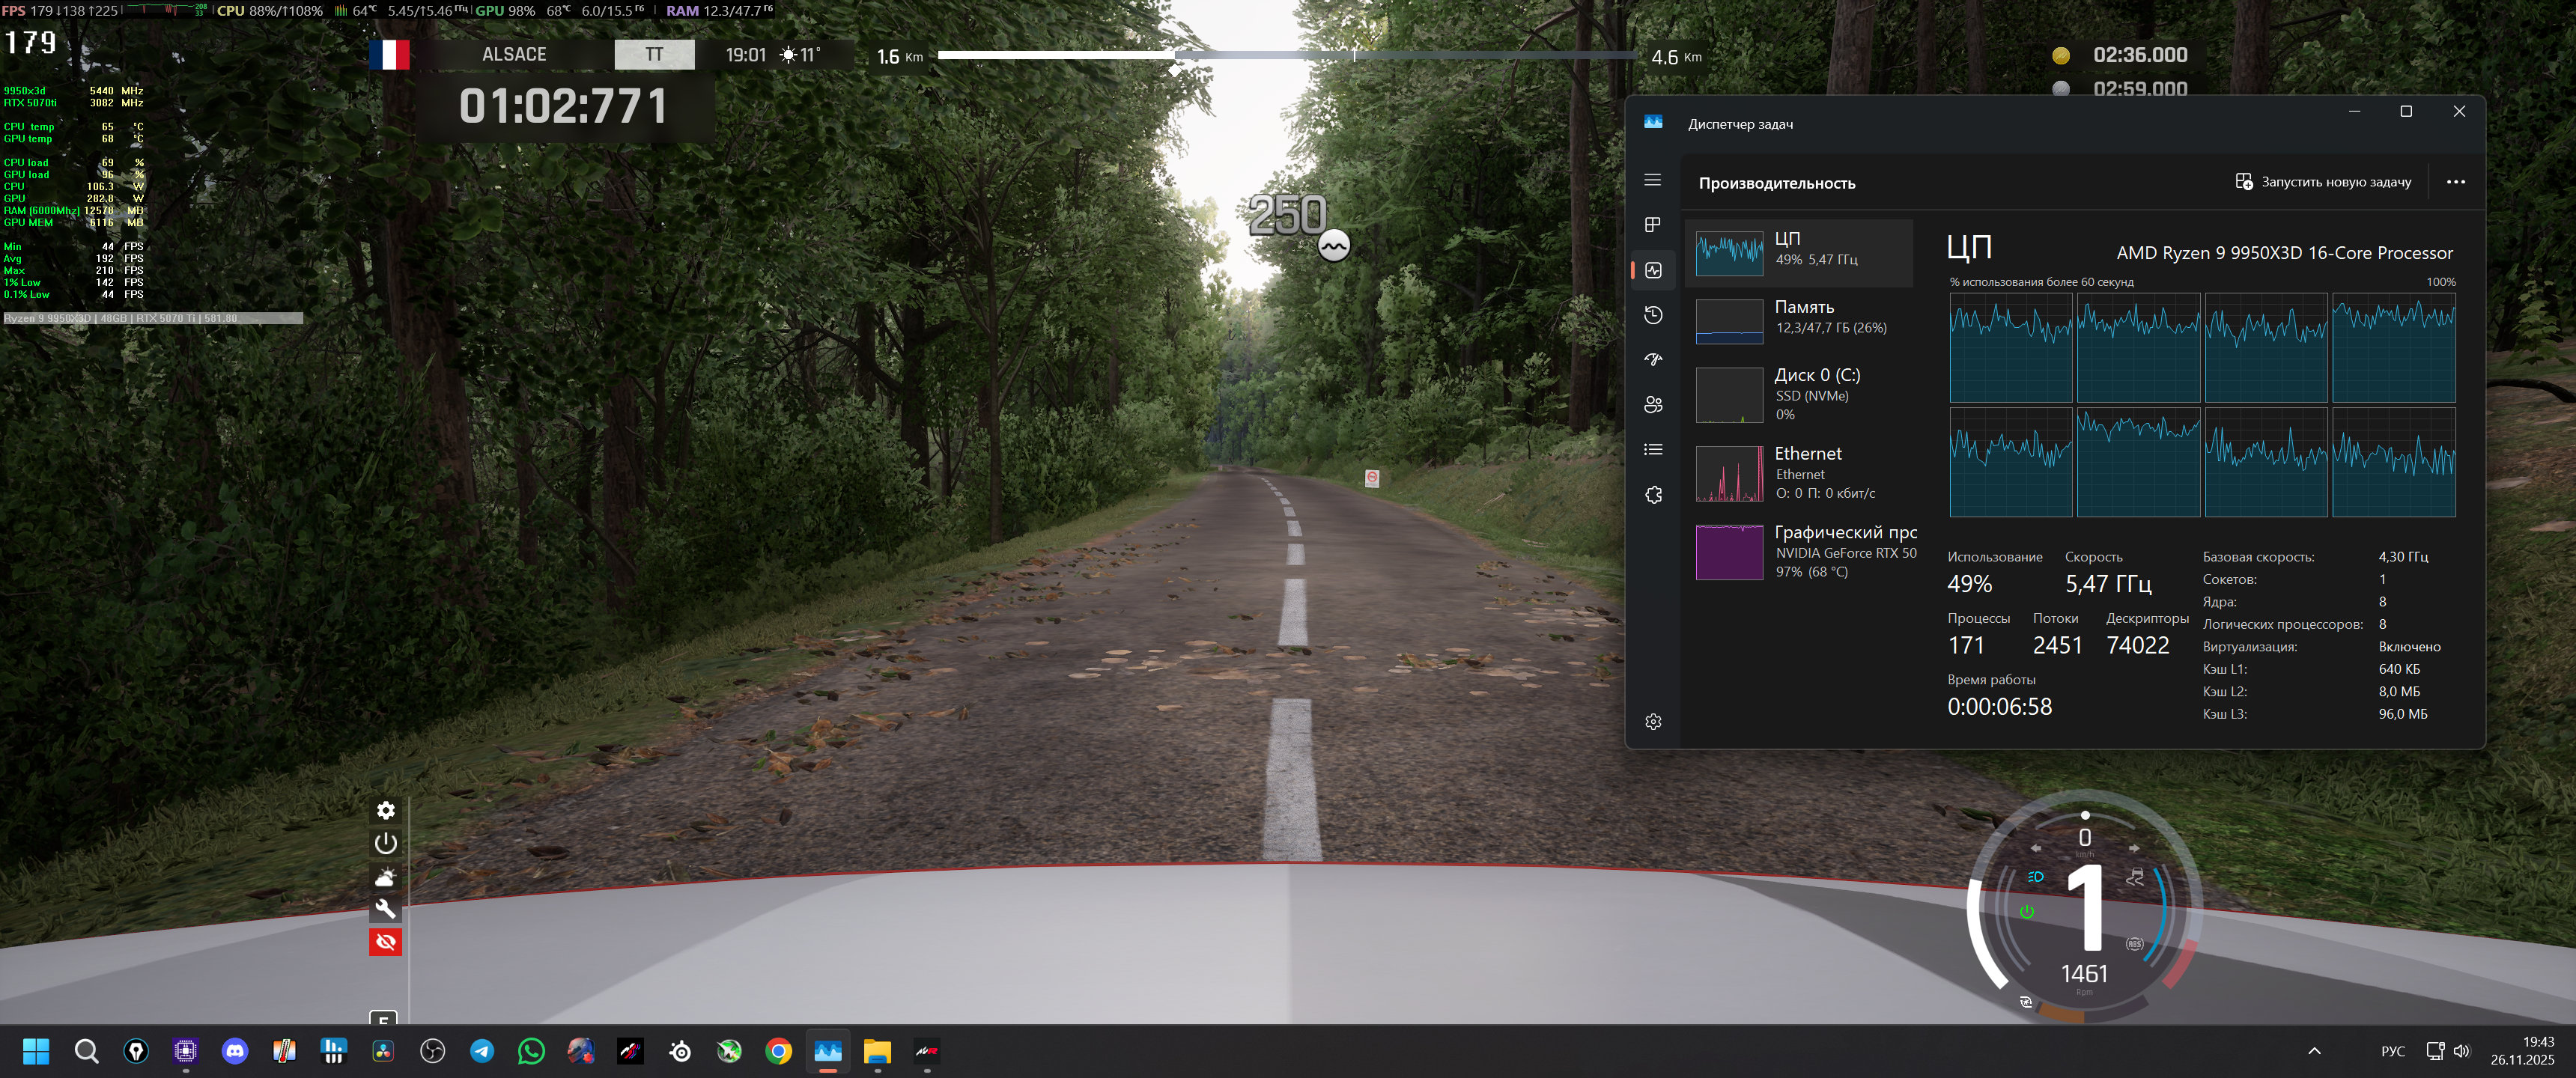
Task: Toggle РУС keyboard language indicator
Action: point(2392,1051)
